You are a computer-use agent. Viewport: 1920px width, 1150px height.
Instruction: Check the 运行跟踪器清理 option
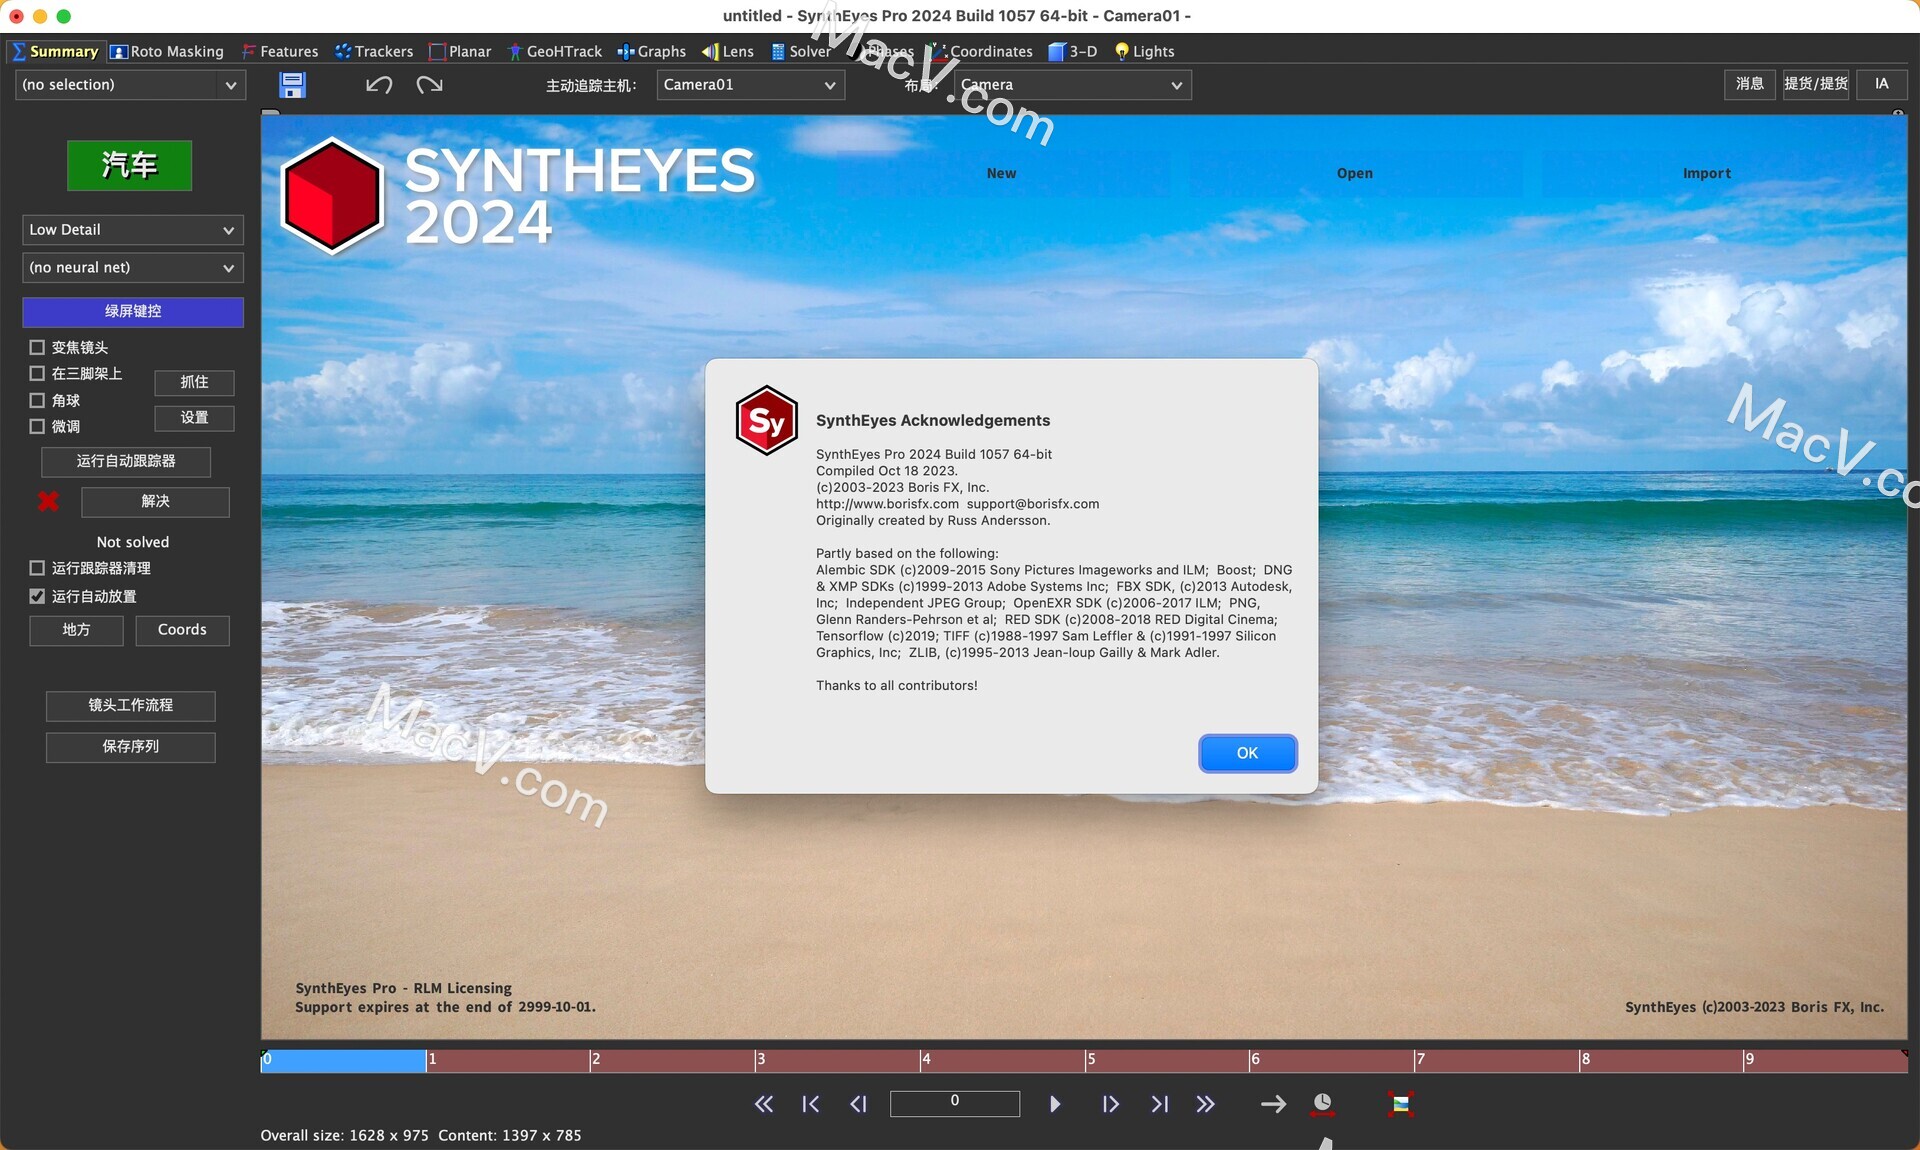37,568
